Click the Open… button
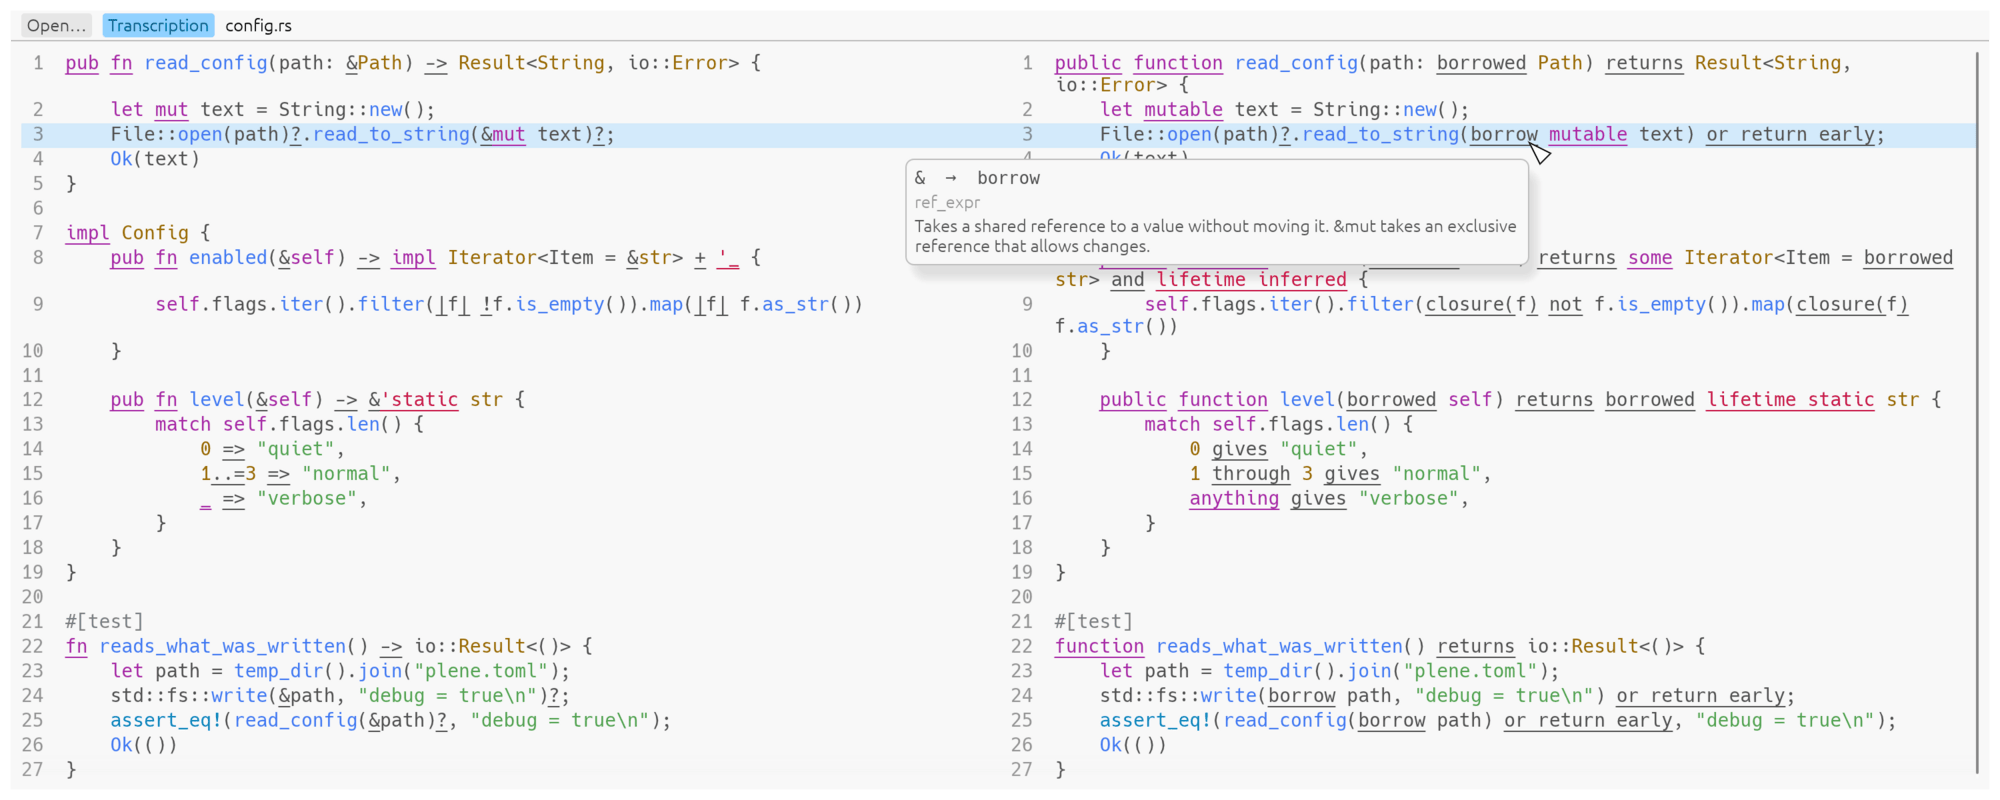 [x=56, y=25]
